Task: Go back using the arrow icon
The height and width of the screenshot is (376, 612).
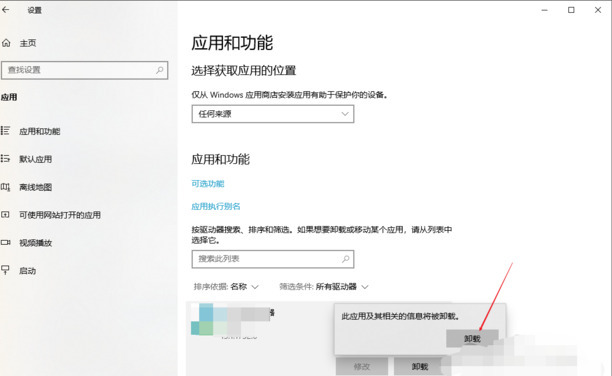Action: pos(5,10)
